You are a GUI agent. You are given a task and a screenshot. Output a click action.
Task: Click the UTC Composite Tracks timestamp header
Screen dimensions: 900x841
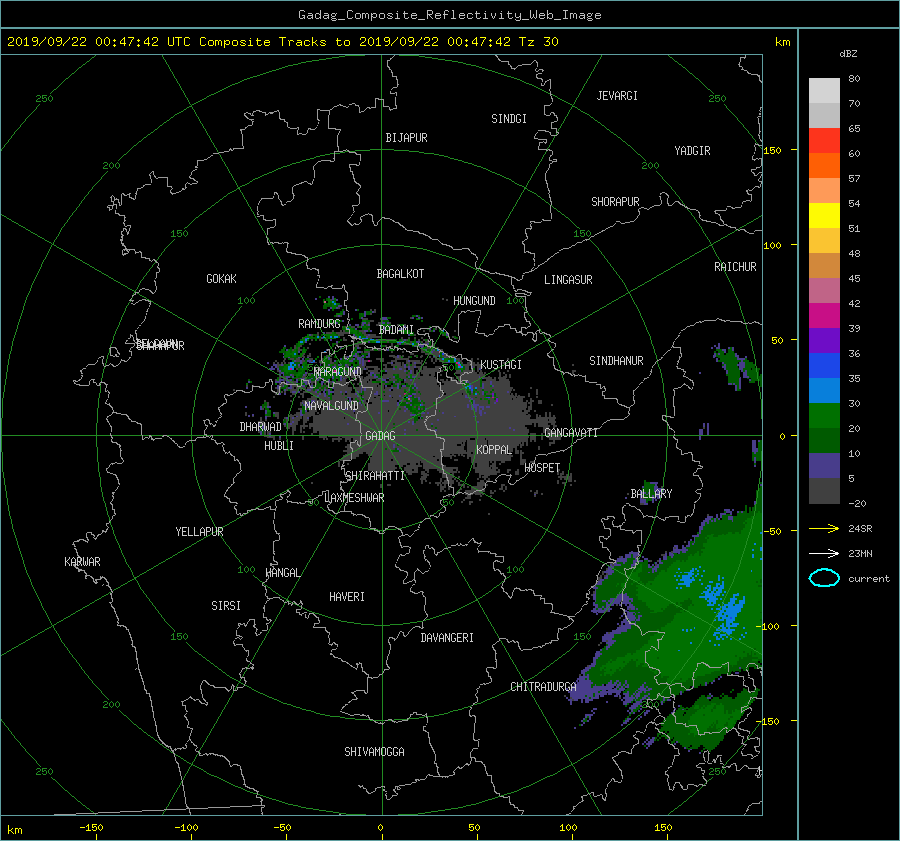(282, 42)
